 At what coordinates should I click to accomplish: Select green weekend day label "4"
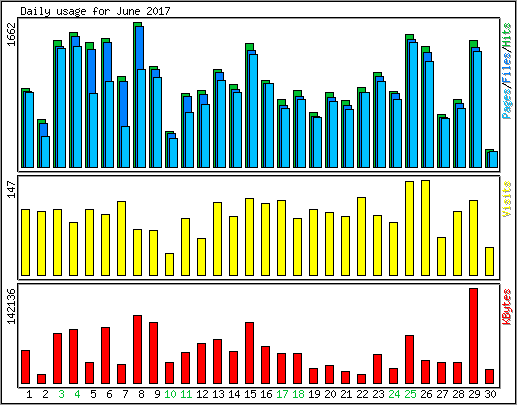pos(77,394)
